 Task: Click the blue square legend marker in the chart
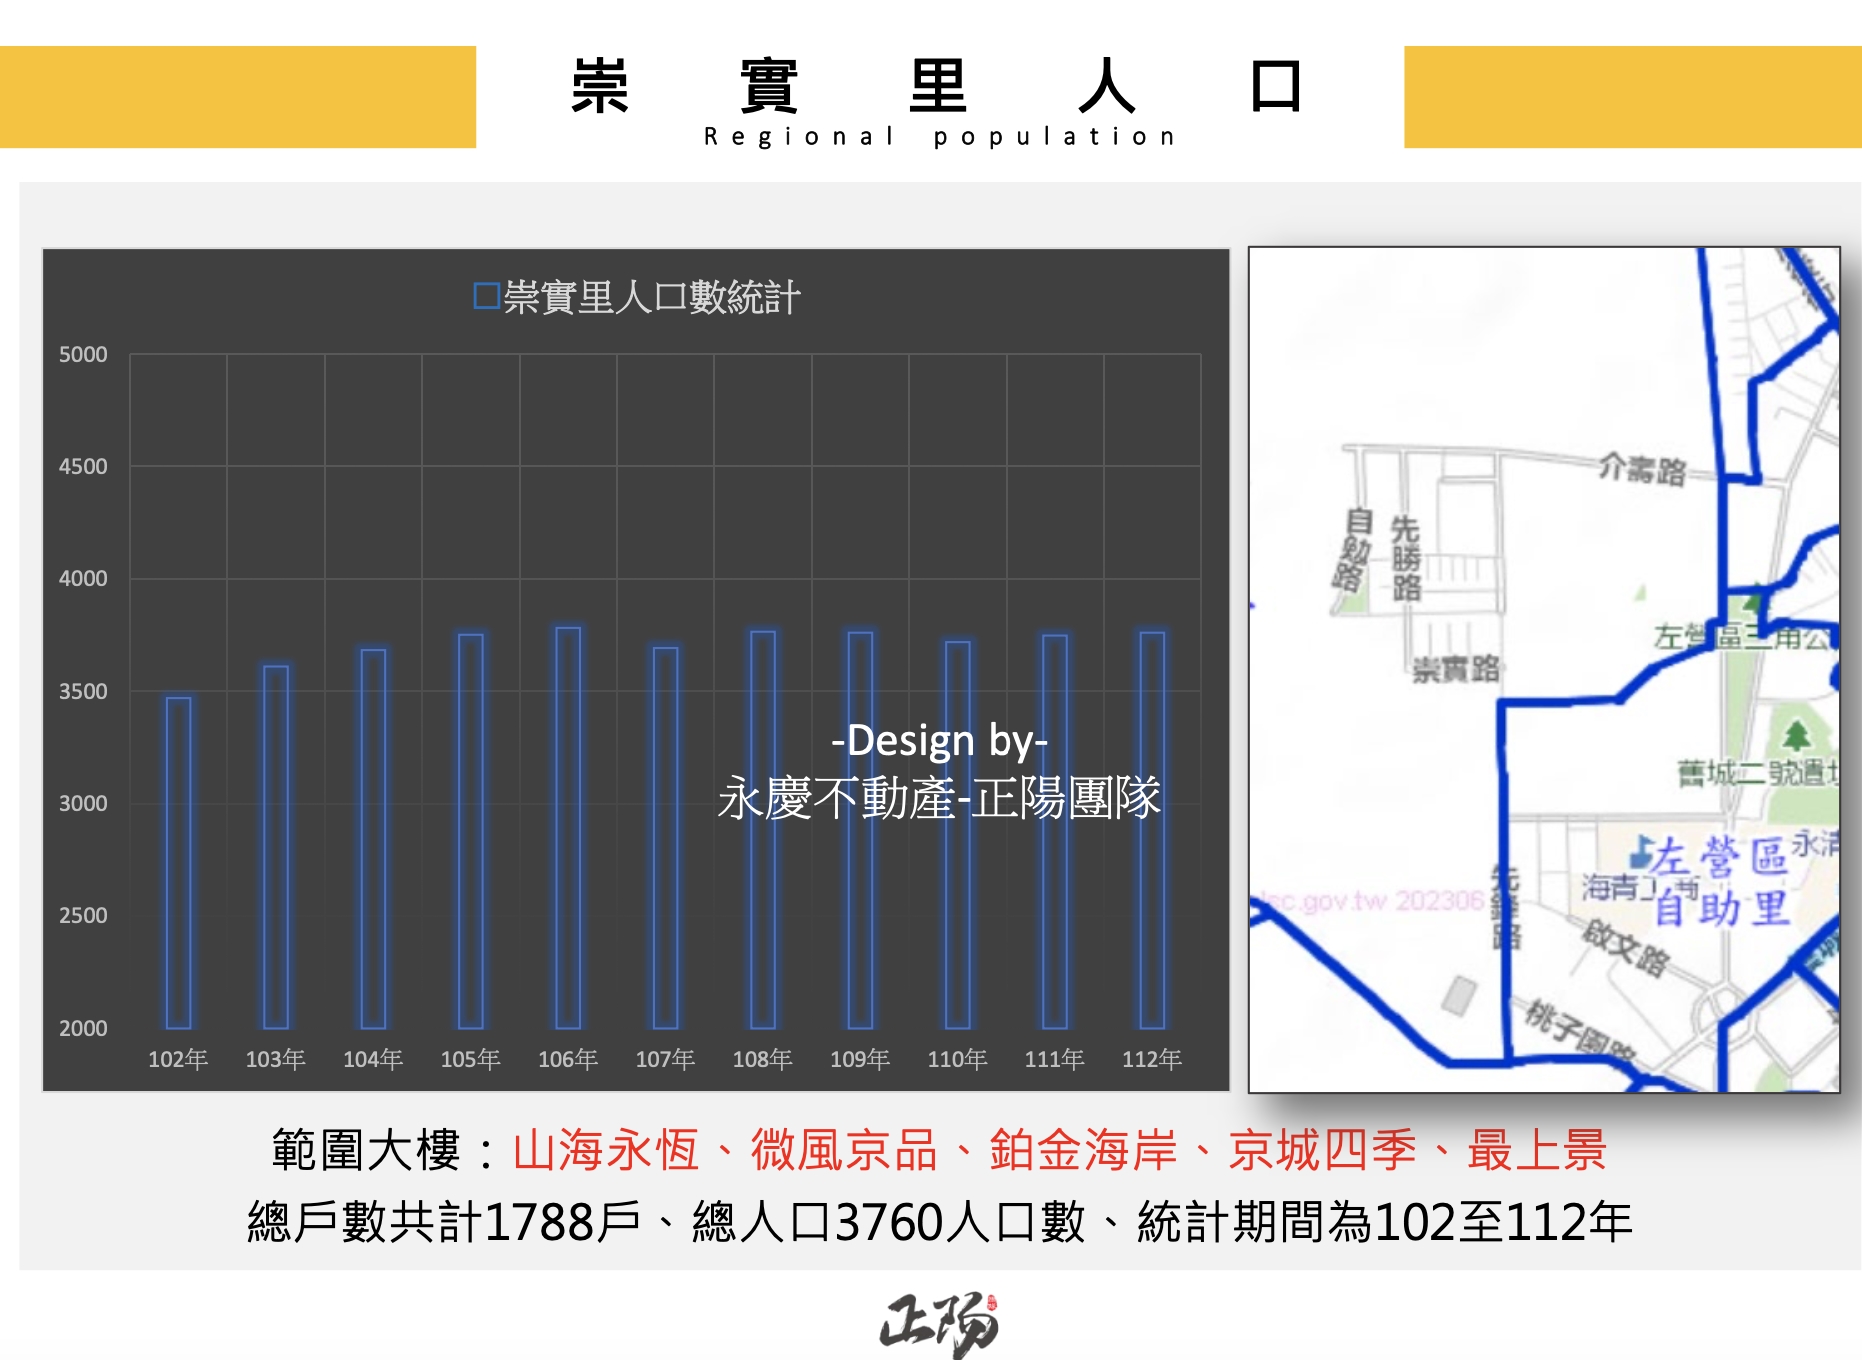pos(486,296)
